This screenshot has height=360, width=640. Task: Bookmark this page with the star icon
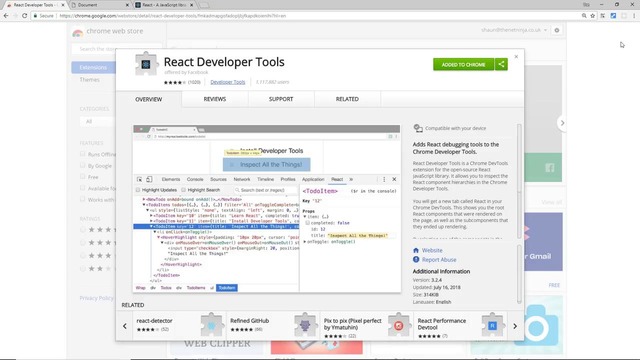click(593, 16)
